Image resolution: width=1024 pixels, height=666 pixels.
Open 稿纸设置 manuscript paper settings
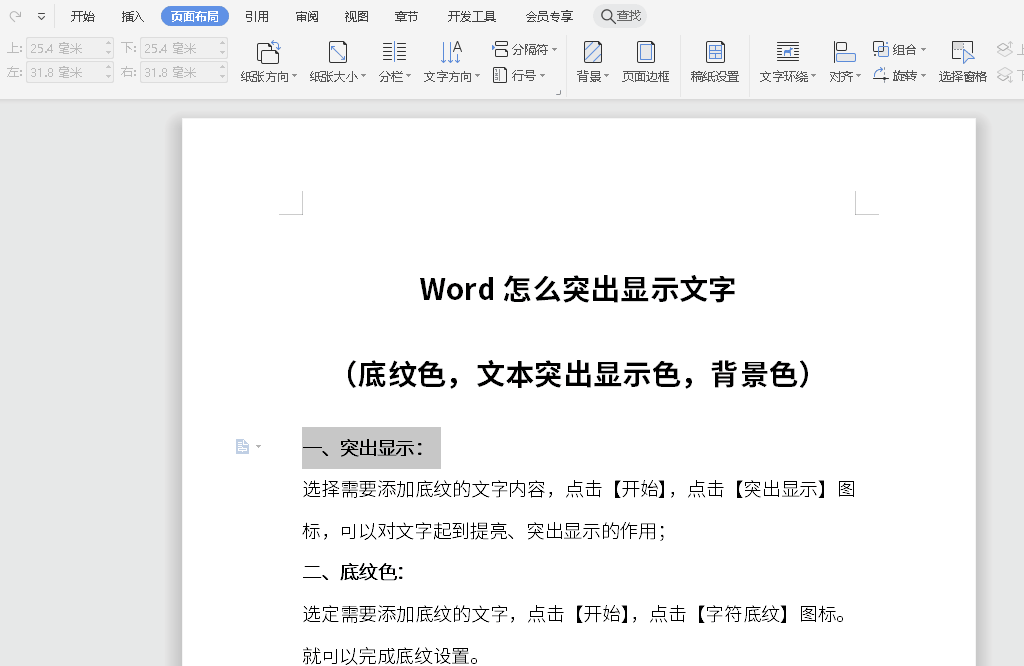click(715, 54)
